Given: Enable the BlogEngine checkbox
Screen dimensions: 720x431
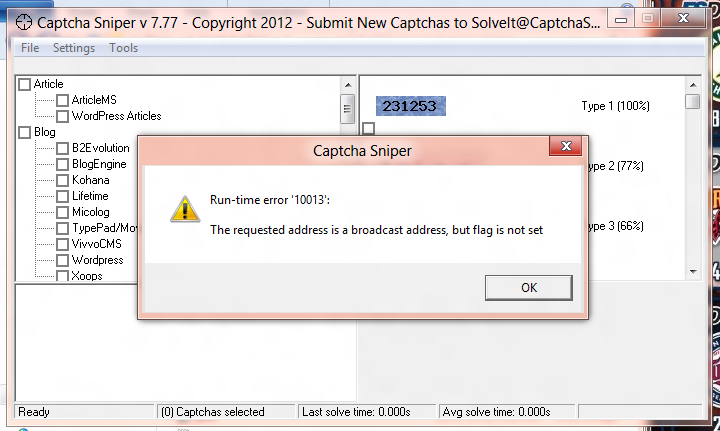Looking at the screenshot, I should point(62,164).
